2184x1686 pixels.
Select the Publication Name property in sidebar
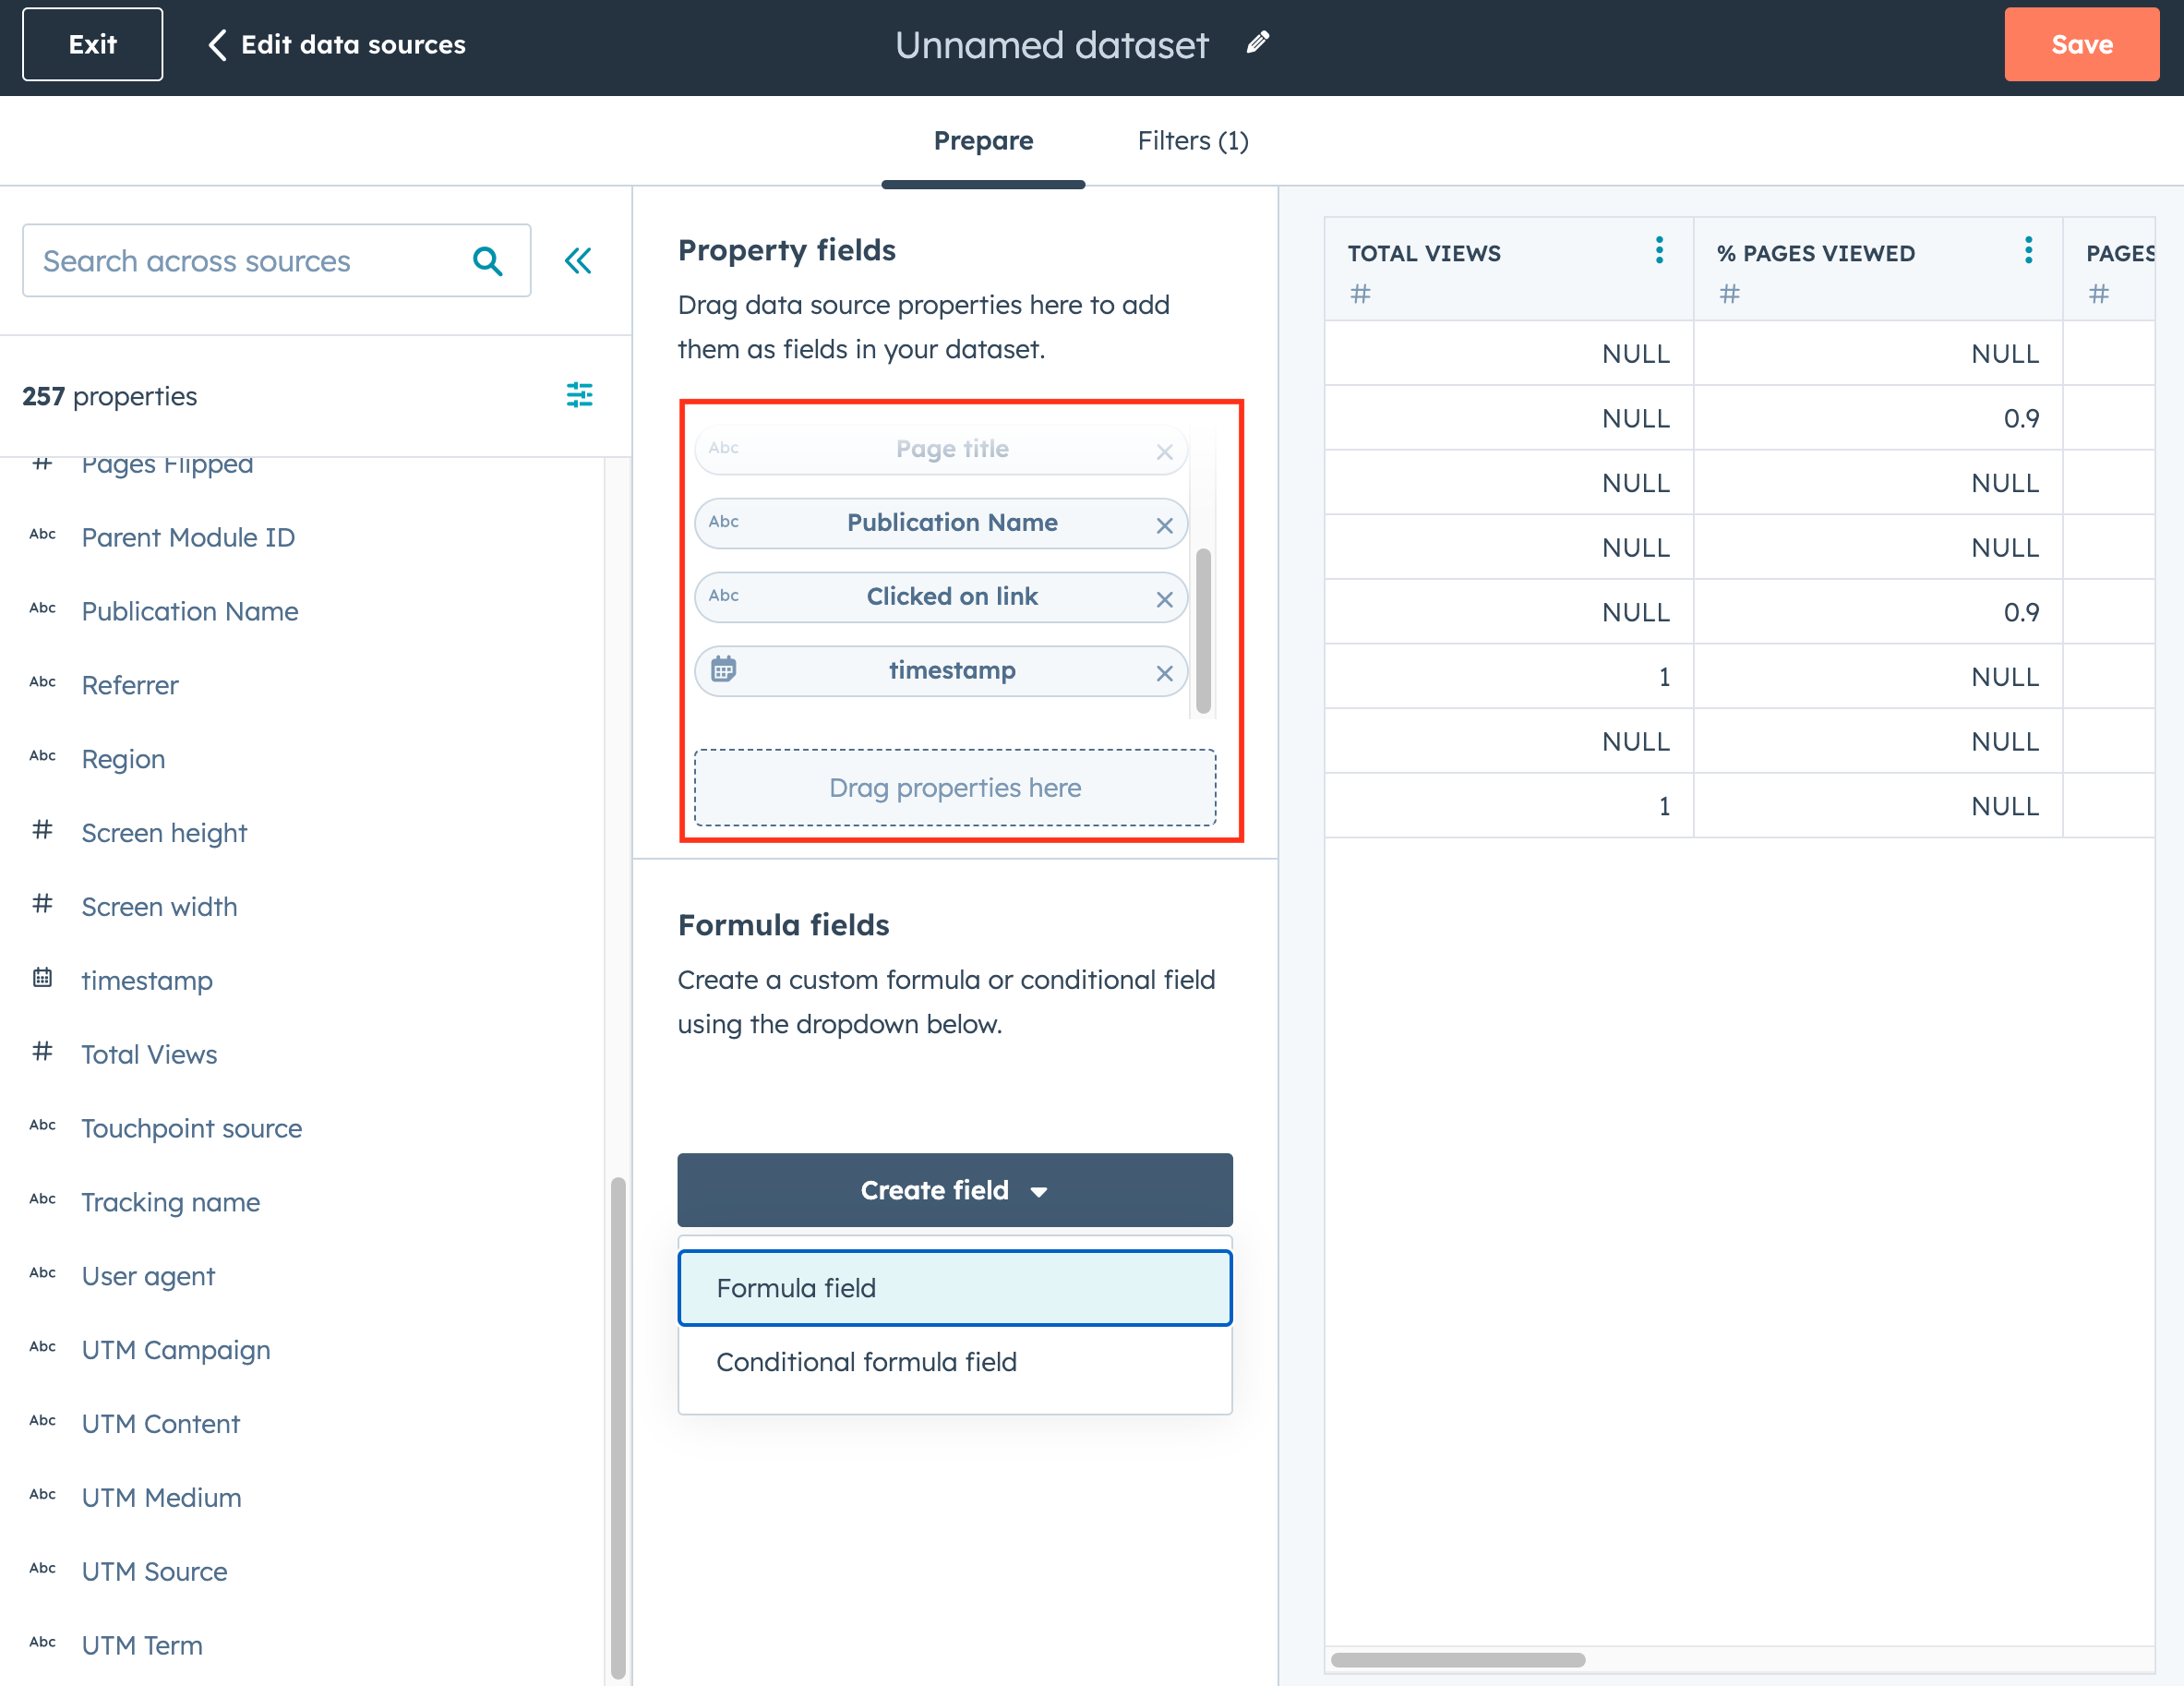190,611
